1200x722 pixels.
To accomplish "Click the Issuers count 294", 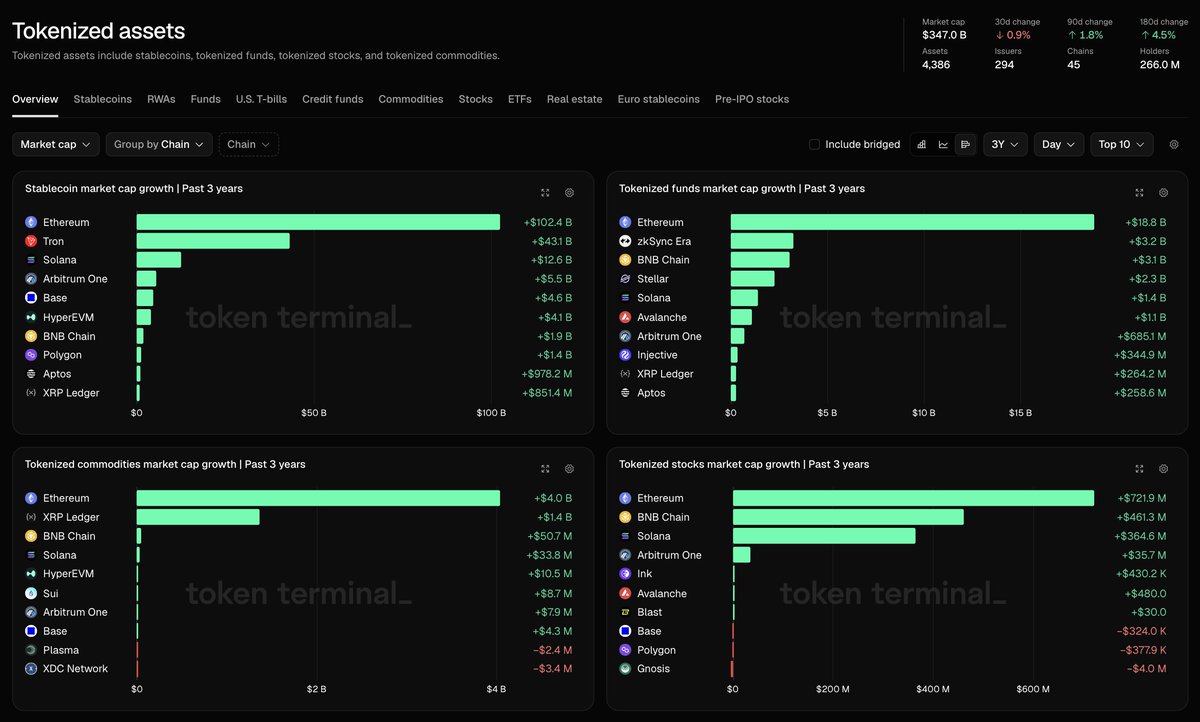I will point(1004,64).
